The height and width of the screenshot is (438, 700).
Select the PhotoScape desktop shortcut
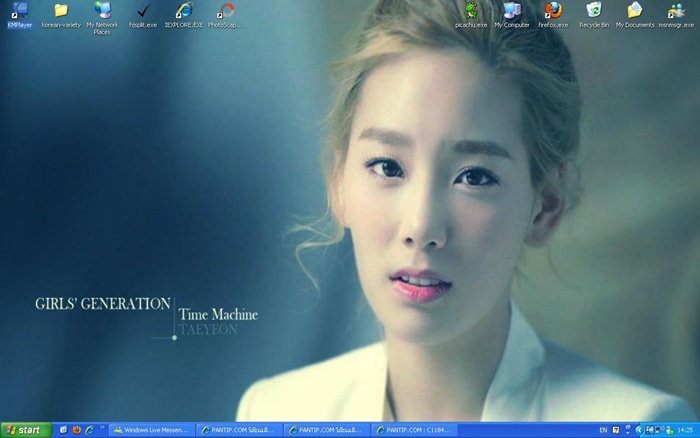[x=225, y=15]
